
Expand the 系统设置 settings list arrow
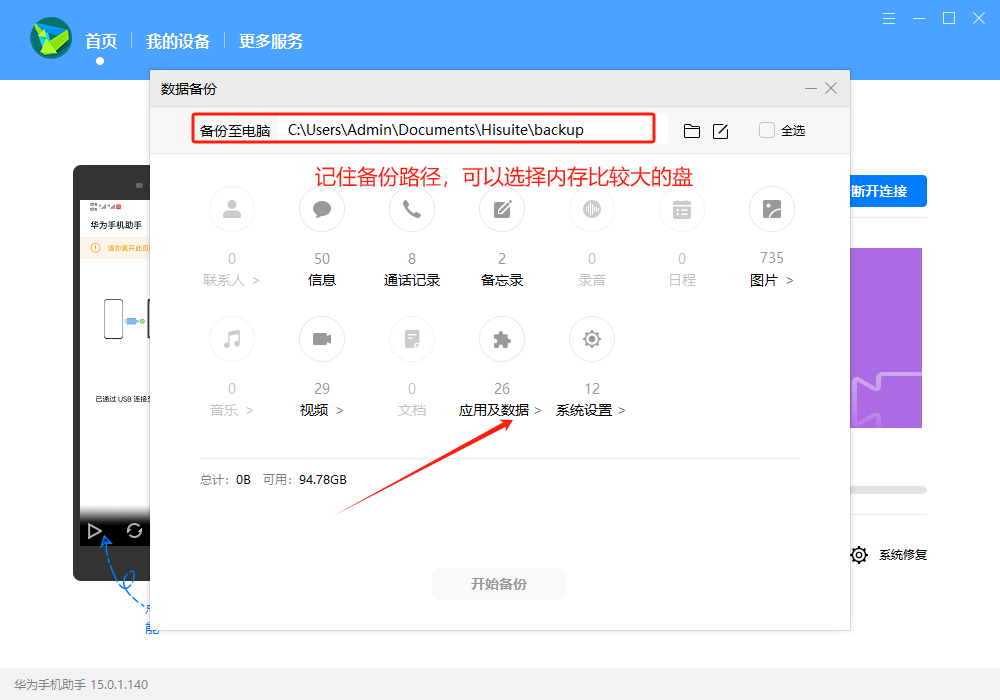pos(622,411)
